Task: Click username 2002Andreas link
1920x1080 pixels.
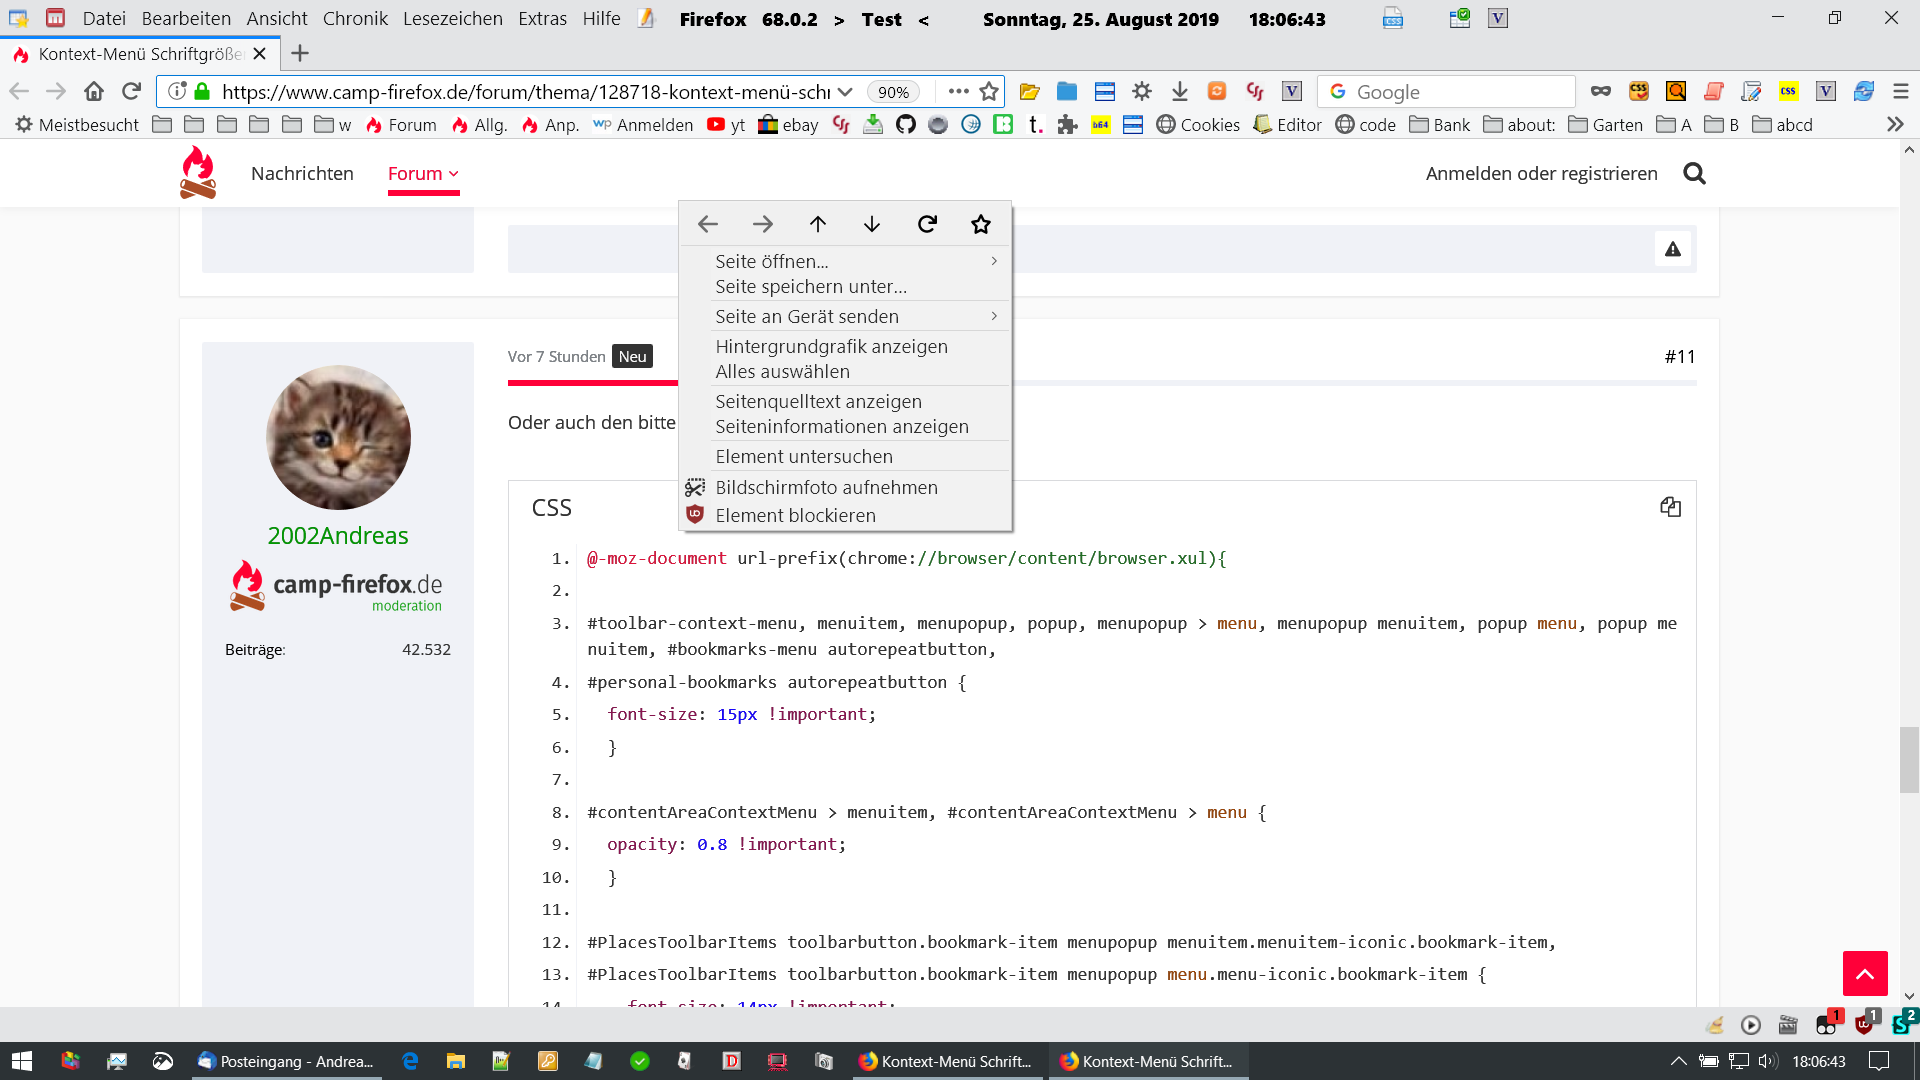Action: (338, 536)
